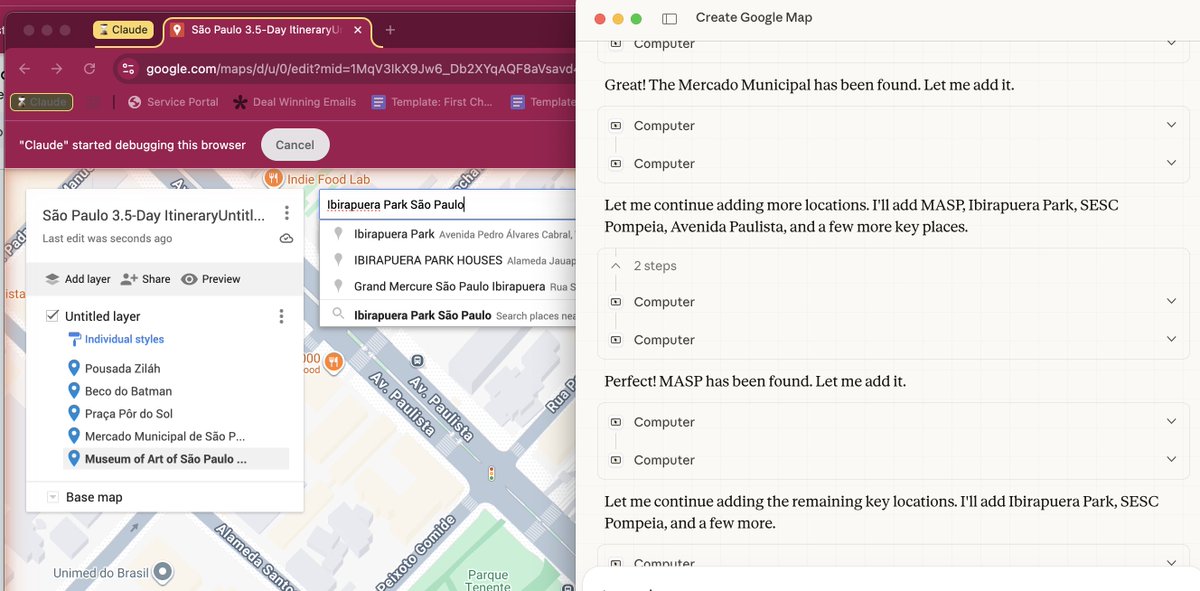Screen dimensions: 1200x591
Task: Open the Individual styles link
Action: [124, 340]
